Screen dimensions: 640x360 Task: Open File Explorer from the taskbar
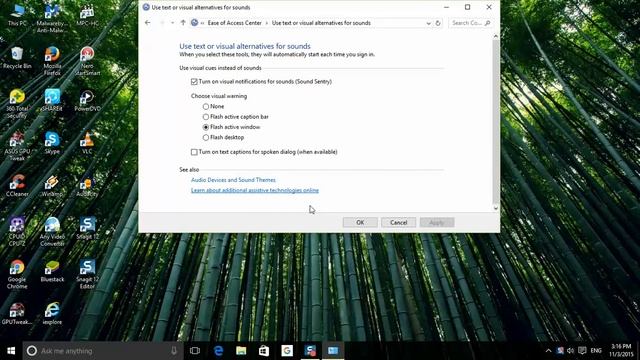click(241, 351)
